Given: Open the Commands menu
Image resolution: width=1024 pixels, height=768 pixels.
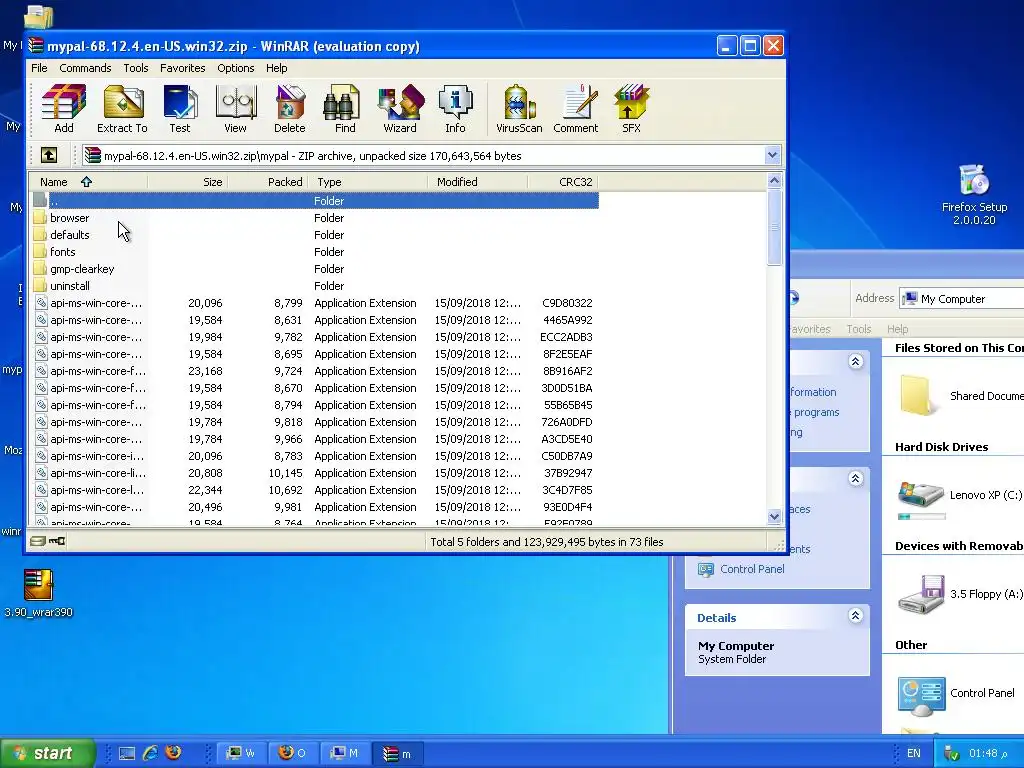Looking at the screenshot, I should [x=85, y=68].
